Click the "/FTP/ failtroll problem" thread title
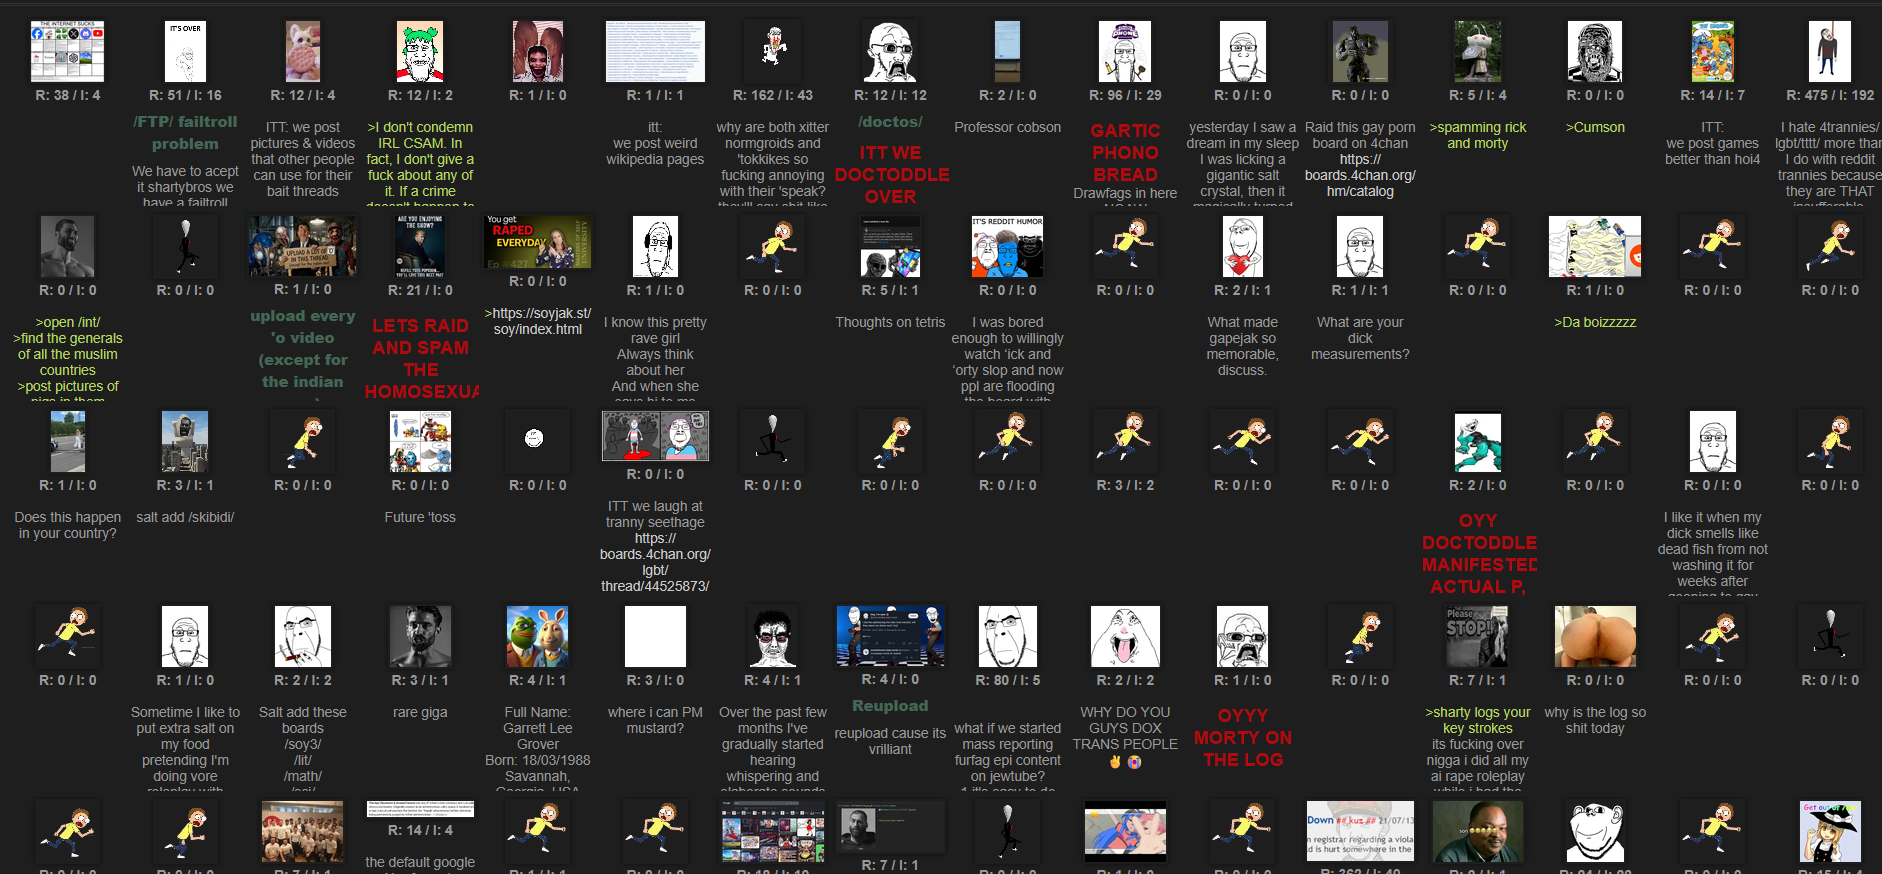 185,132
